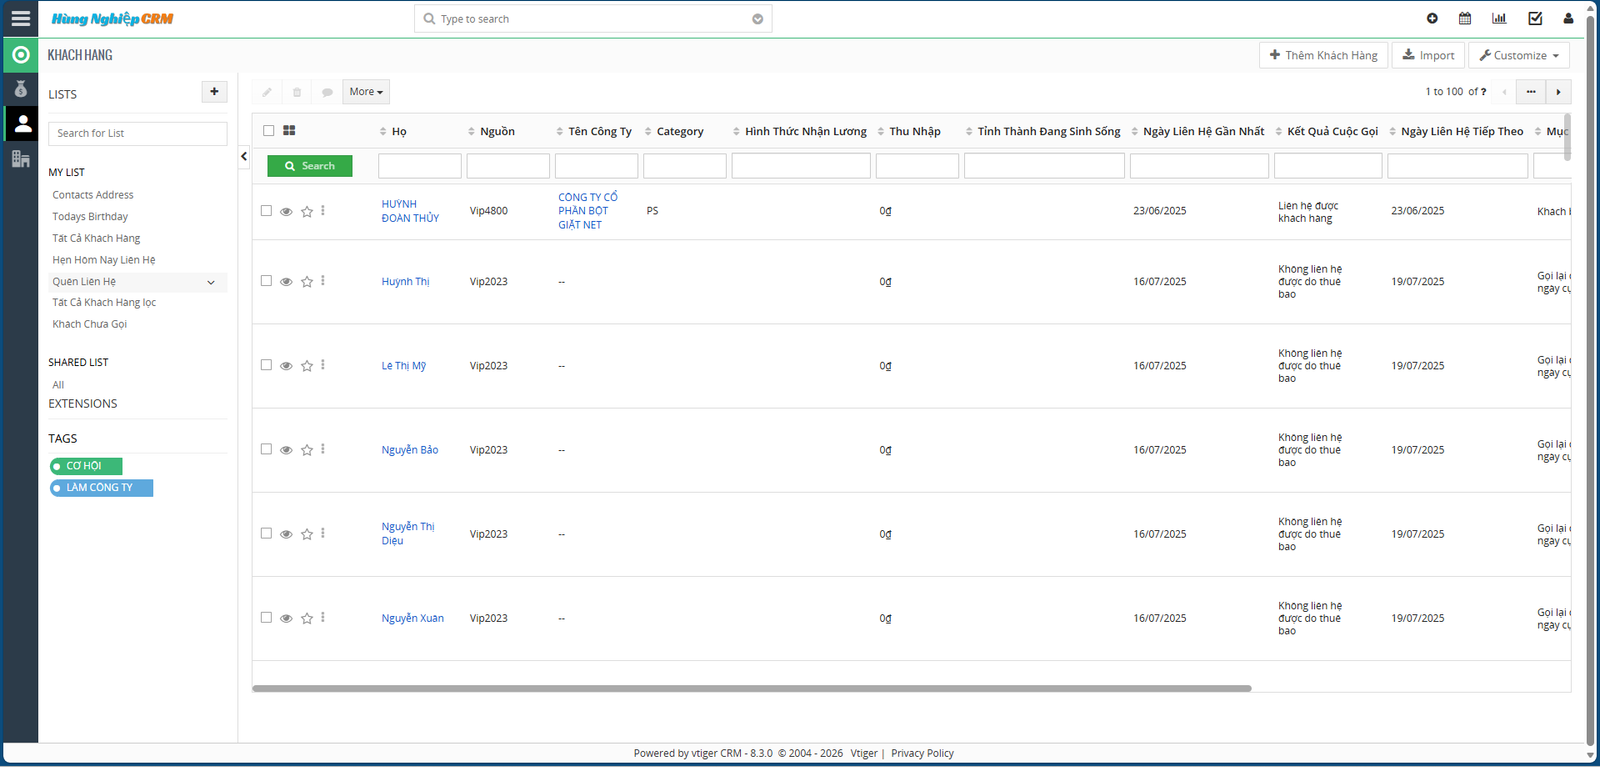The image size is (1600, 767).
Task: Click the horizontal table scrollbar
Action: (x=752, y=688)
